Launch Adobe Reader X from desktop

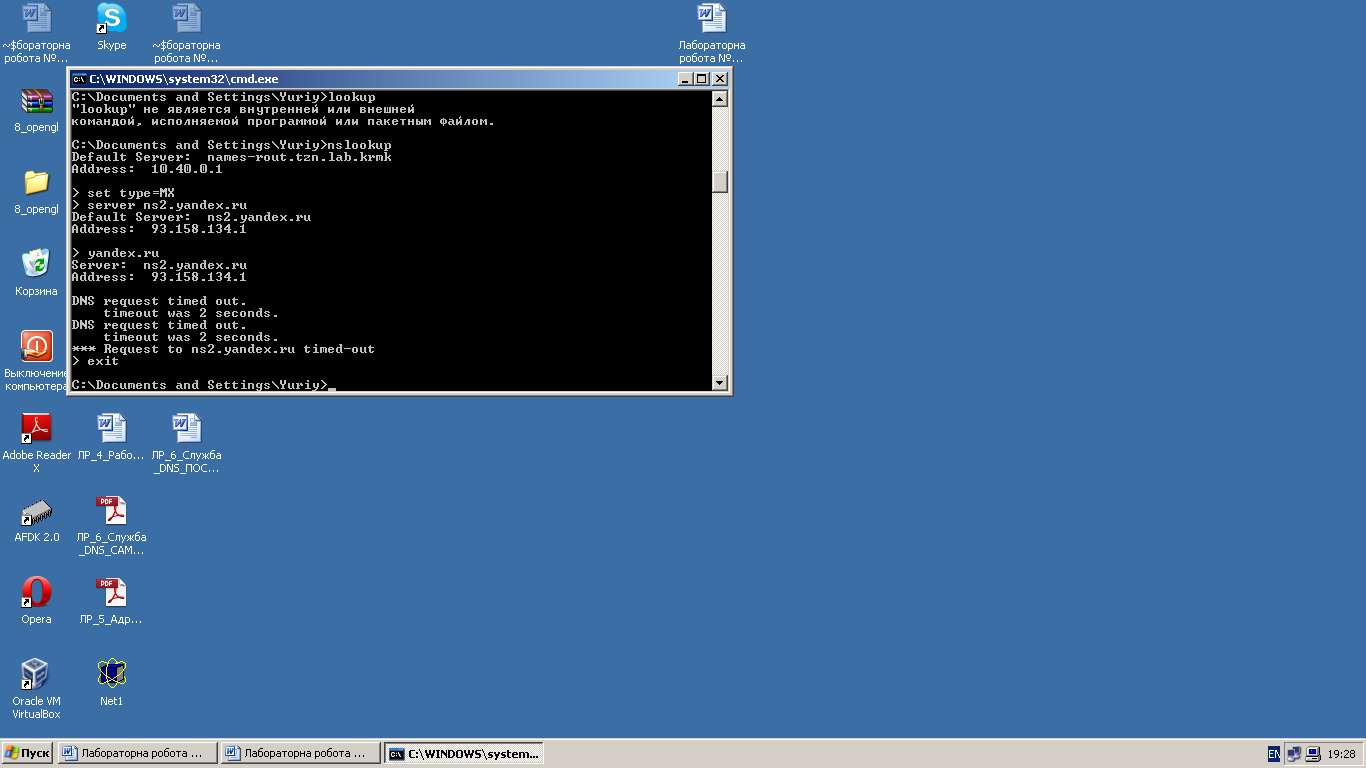click(x=37, y=428)
